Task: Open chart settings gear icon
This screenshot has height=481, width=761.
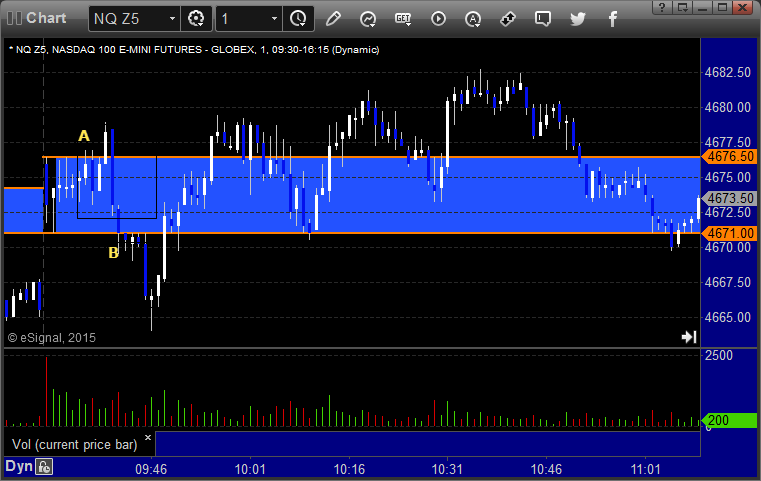Action: pos(196,19)
